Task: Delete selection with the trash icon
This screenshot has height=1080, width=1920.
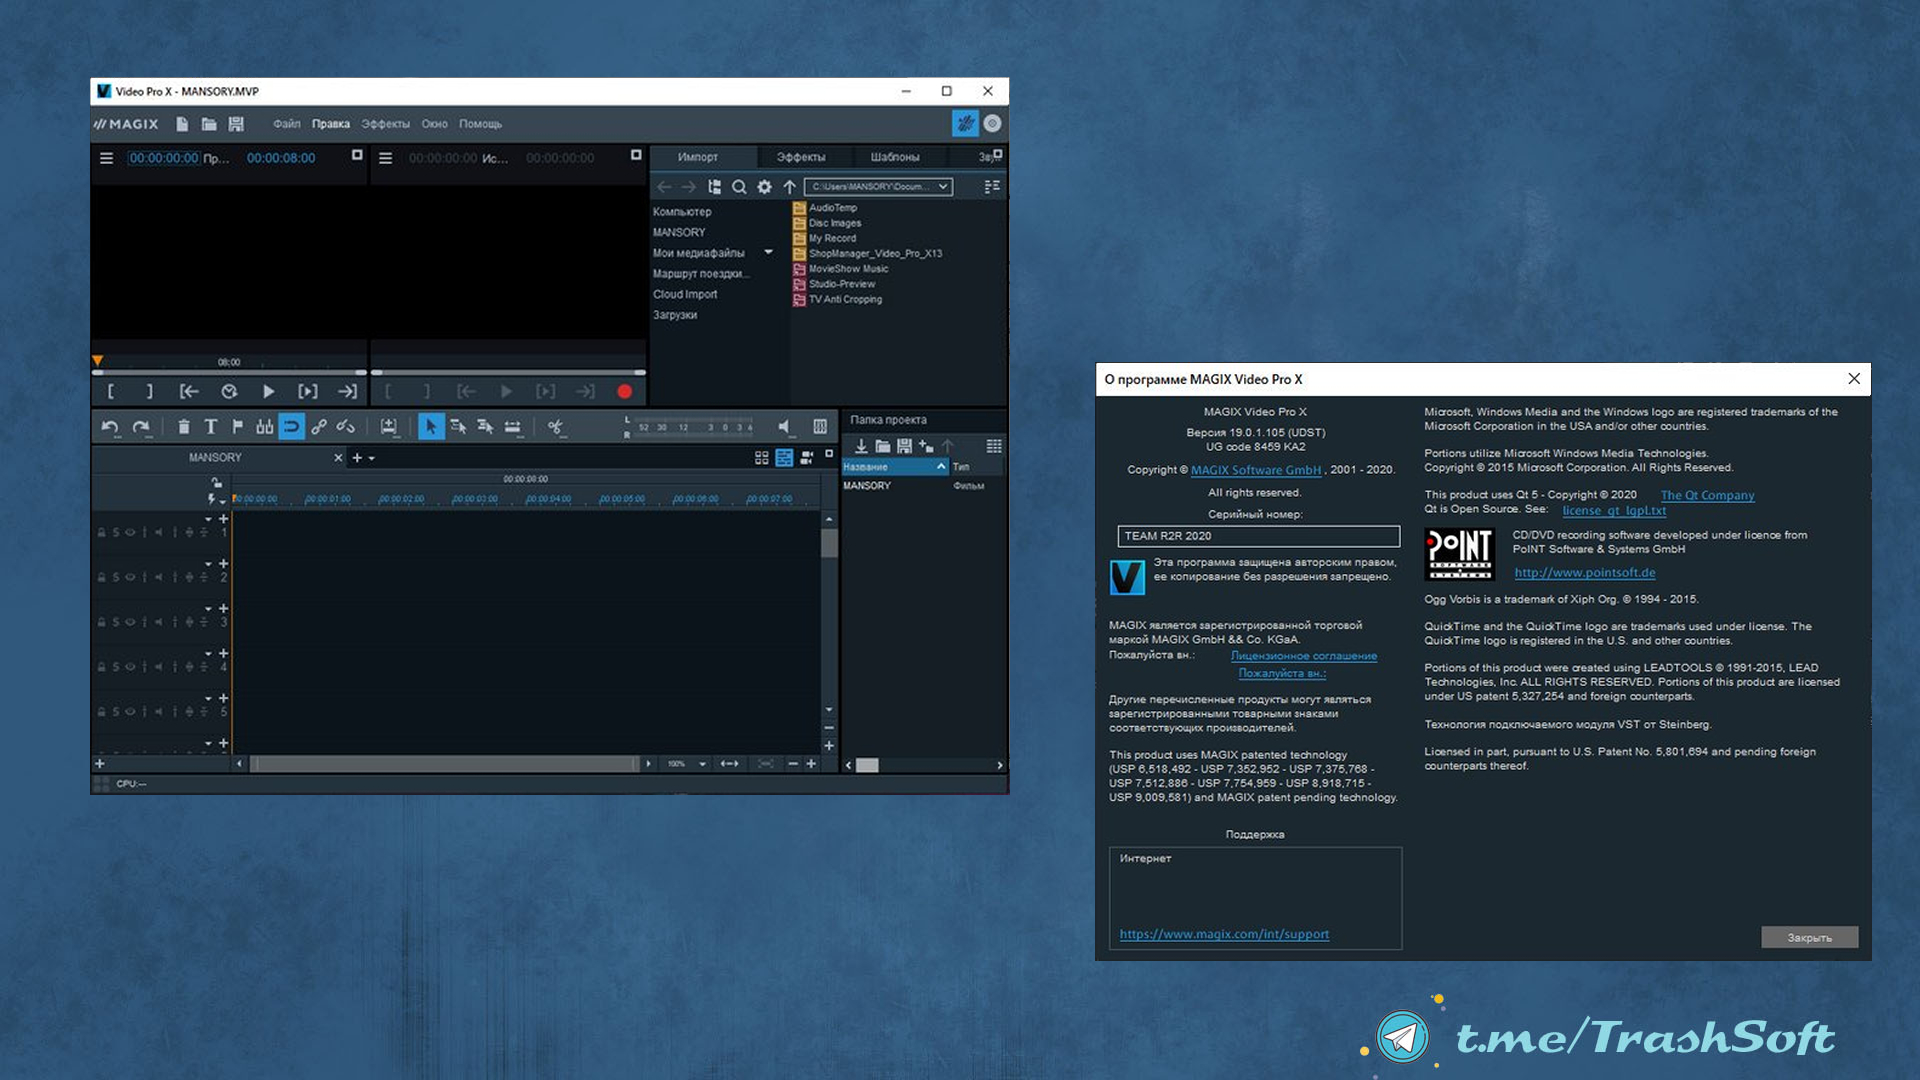Action: coord(184,427)
